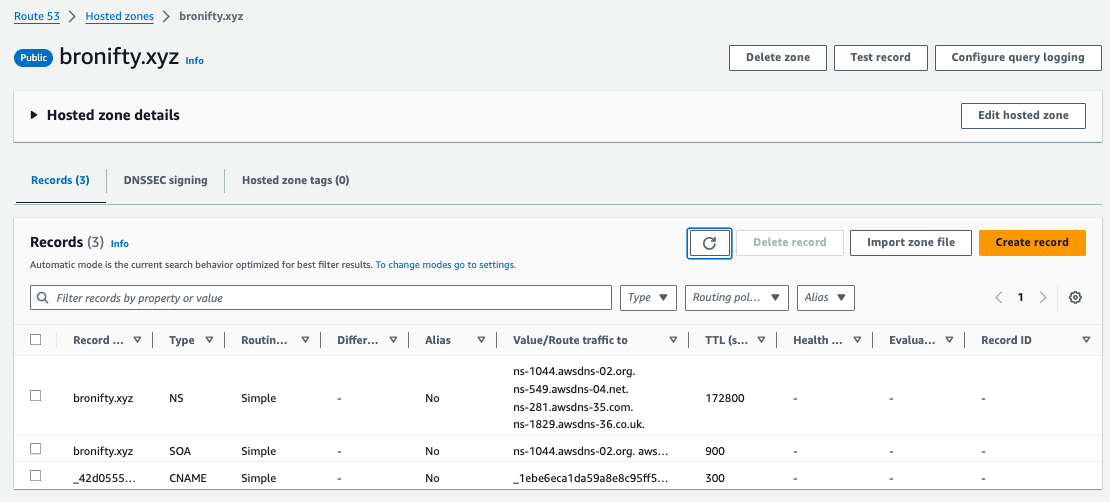This screenshot has width=1110, height=502.
Task: Click the refresh records icon button
Action: (709, 243)
